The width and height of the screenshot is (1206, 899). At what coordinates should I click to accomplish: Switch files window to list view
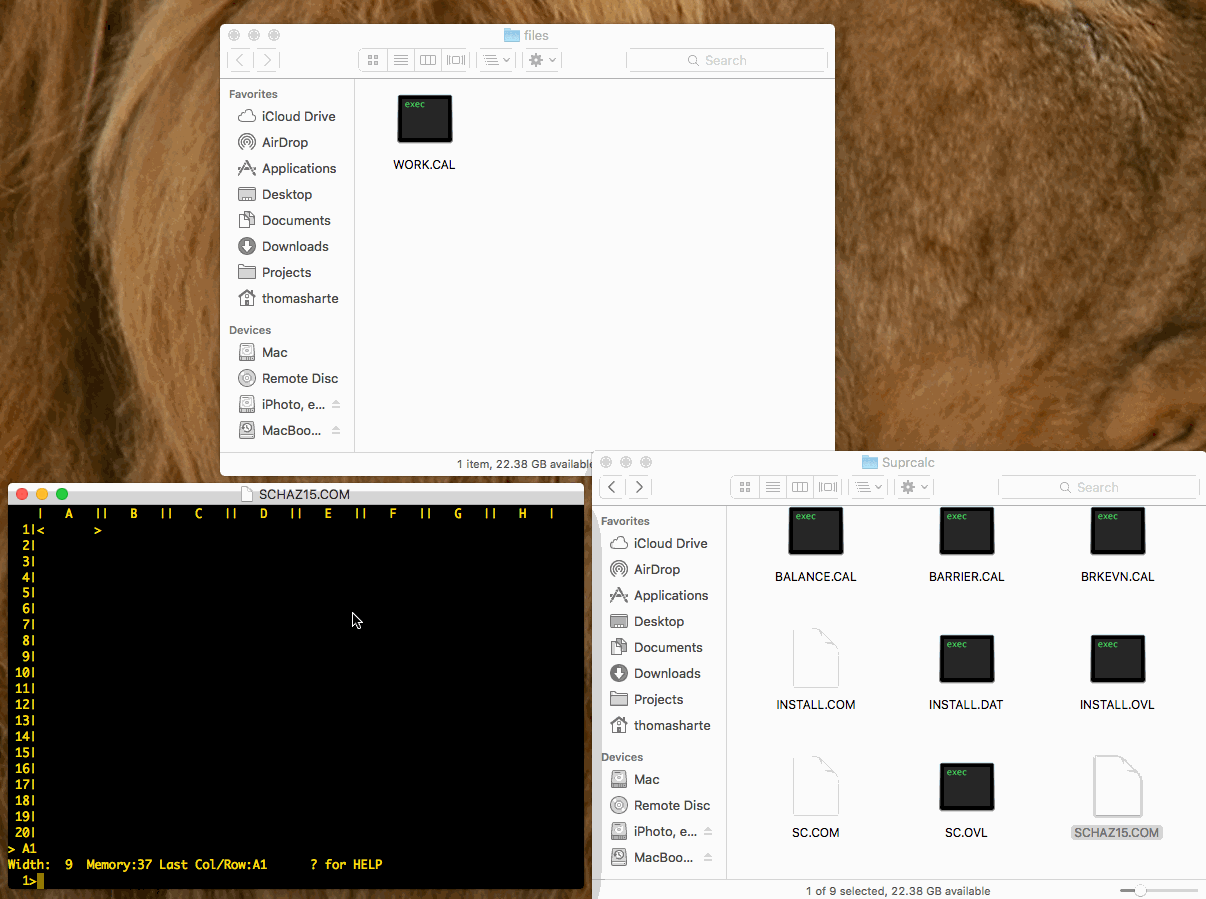point(400,60)
